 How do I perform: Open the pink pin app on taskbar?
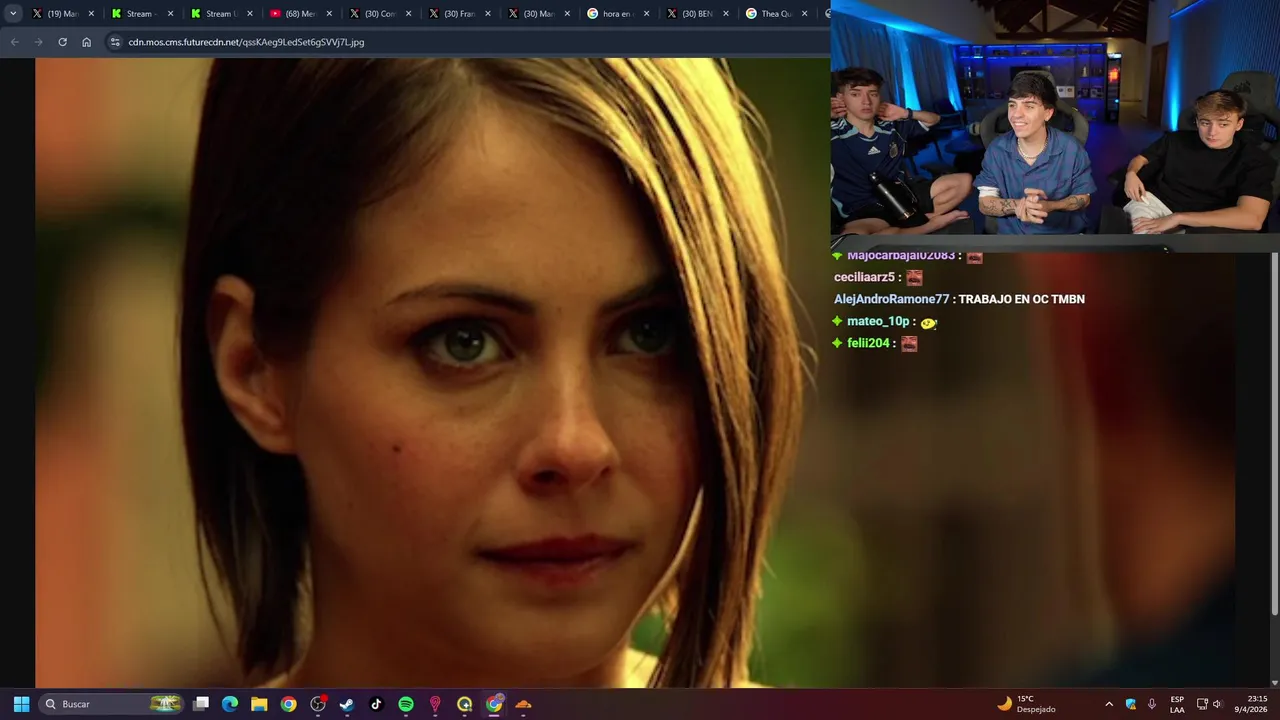coord(435,704)
